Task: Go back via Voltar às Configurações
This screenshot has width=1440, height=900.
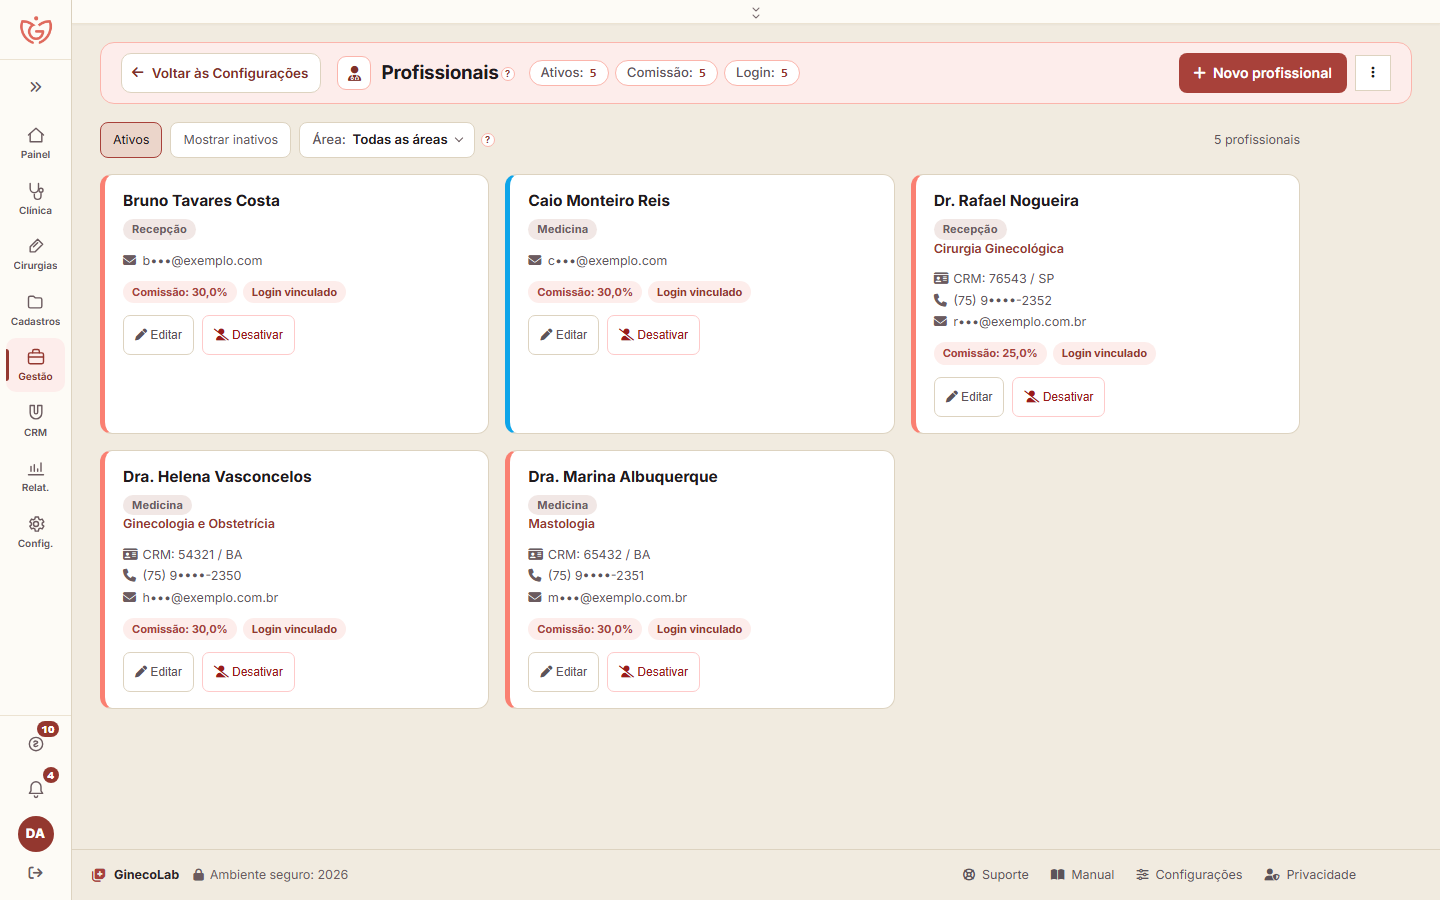Action: pyautogui.click(x=221, y=73)
